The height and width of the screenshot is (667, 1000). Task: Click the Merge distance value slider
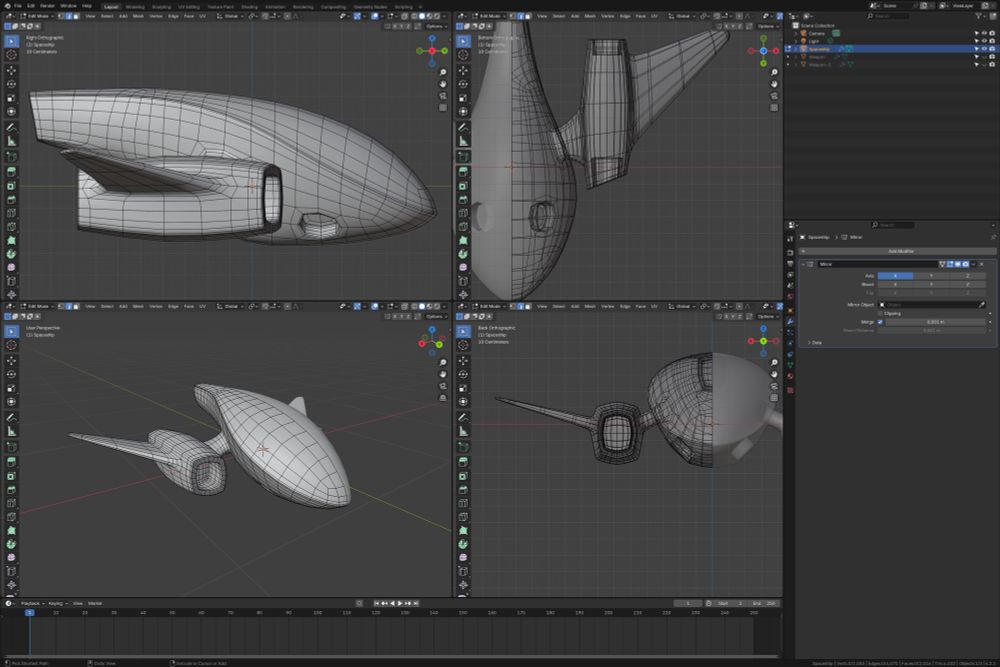(936, 322)
